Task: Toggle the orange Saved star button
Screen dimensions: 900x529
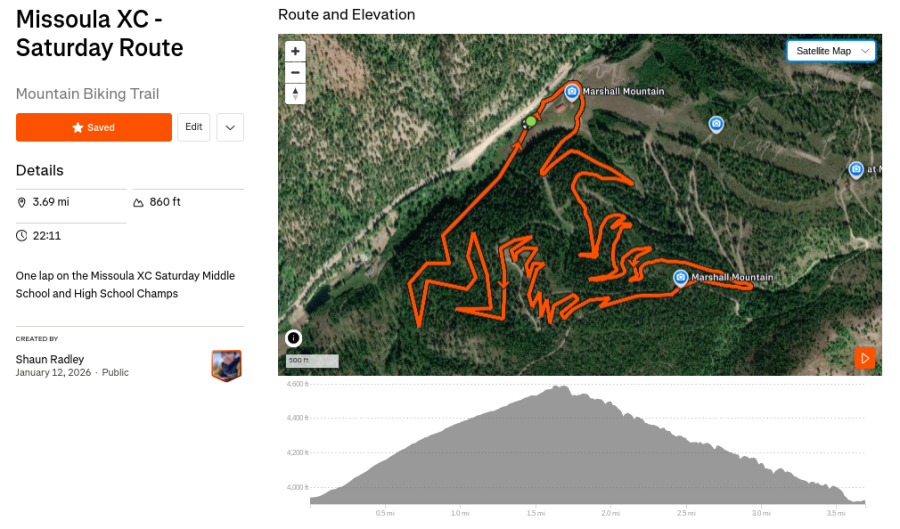Action: pos(94,128)
